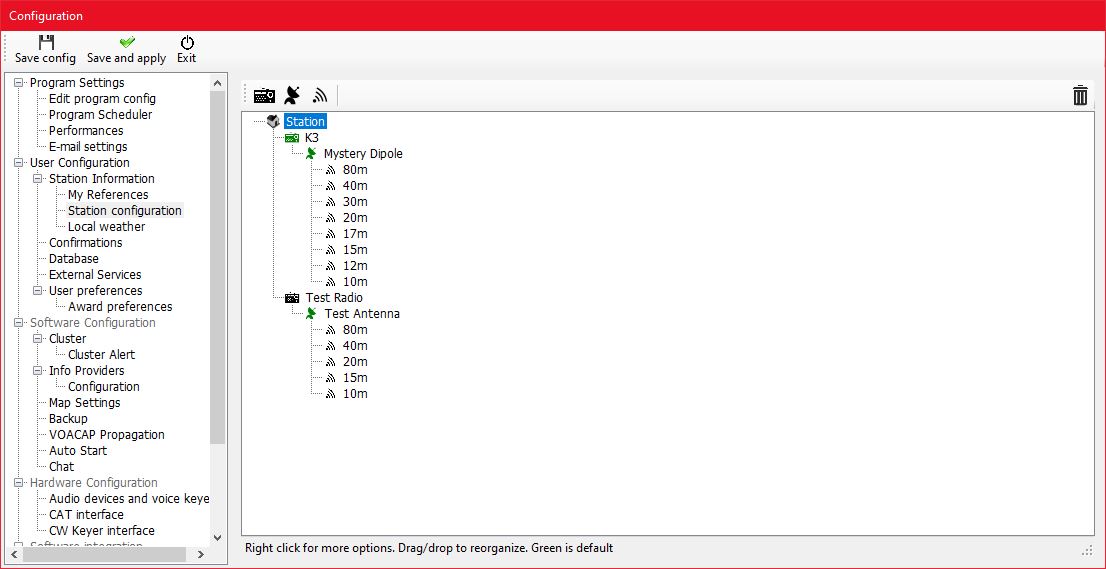Select the Test Radio label
The height and width of the screenshot is (569, 1106).
[x=334, y=298]
